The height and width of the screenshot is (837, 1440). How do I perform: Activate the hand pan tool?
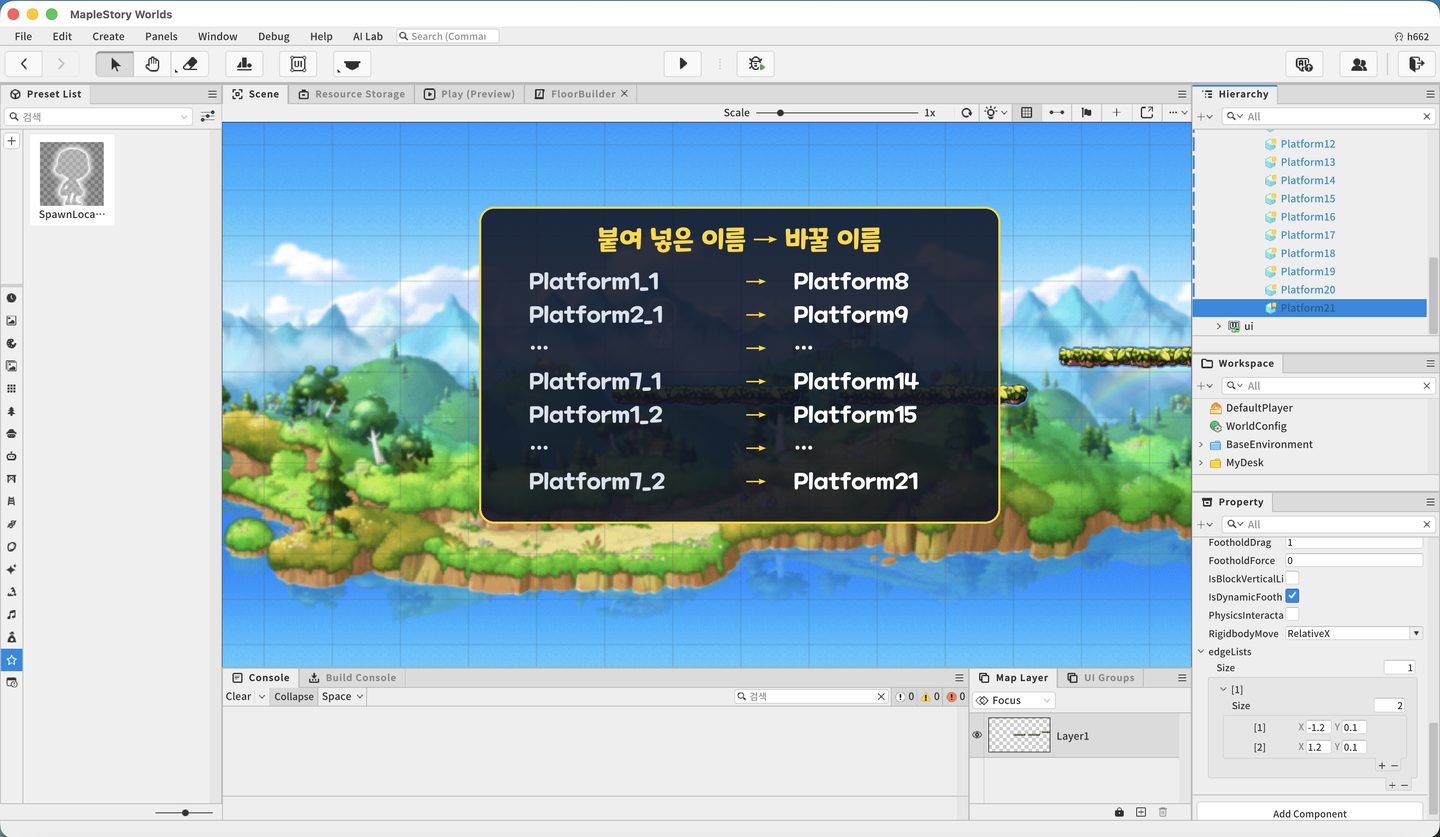click(152, 64)
